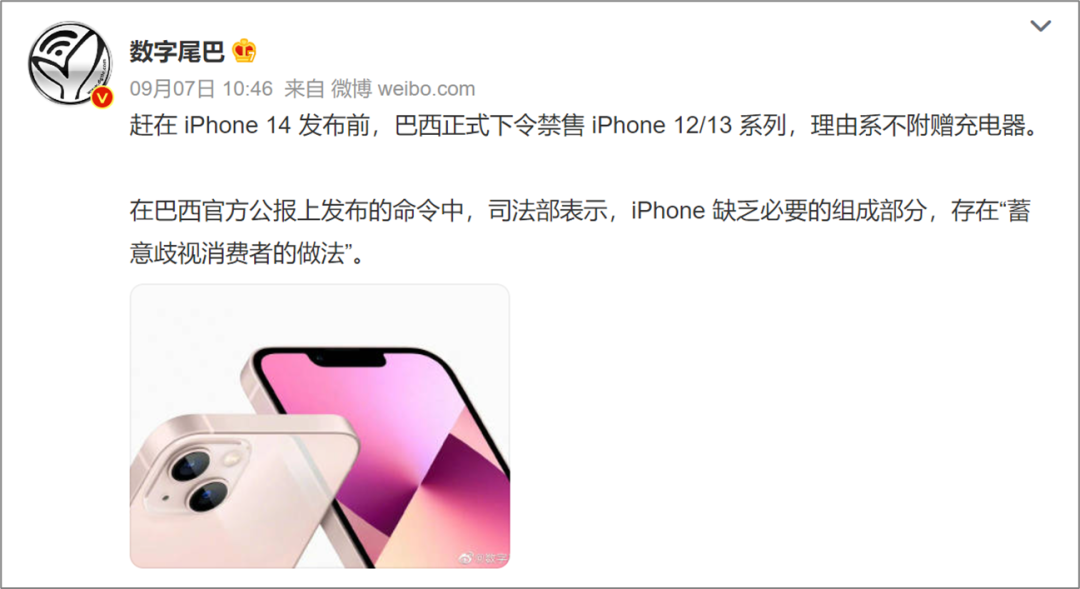Click the phrase 司法部表示

(x=548, y=211)
